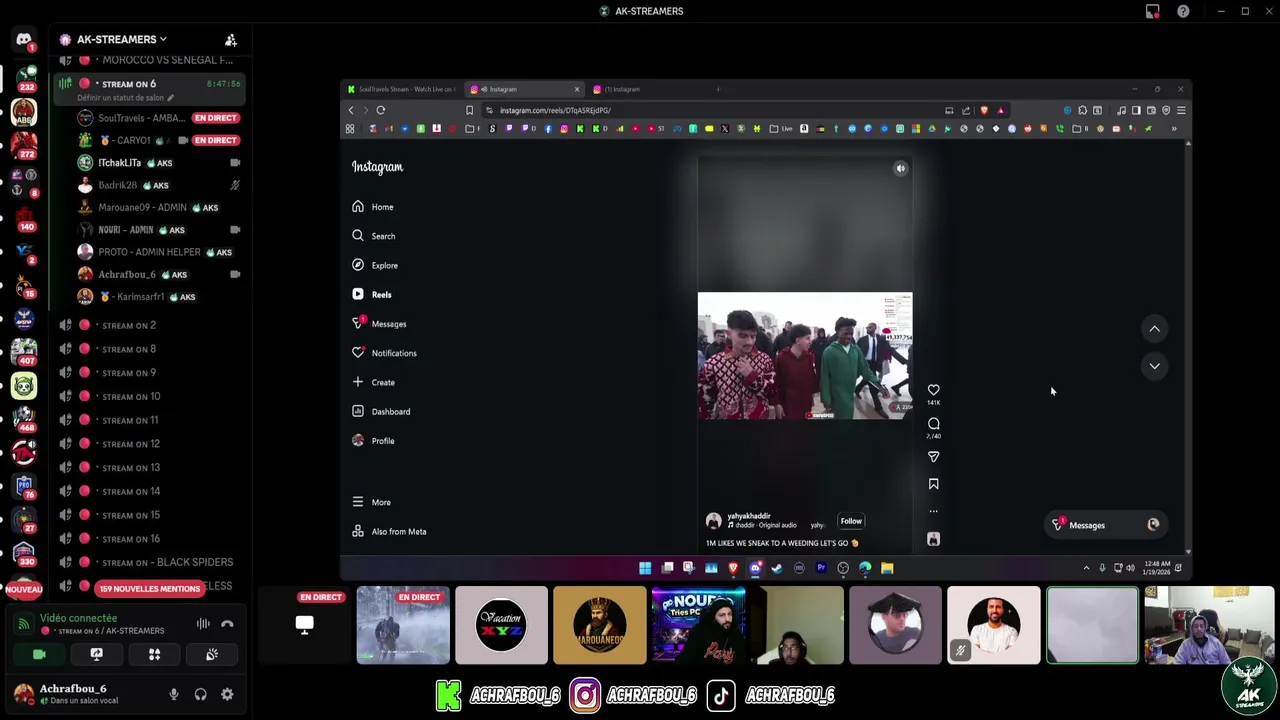Screen dimensions: 1280x720
Task: Click the NOUVEAU badge in server list
Action: (x=24, y=590)
